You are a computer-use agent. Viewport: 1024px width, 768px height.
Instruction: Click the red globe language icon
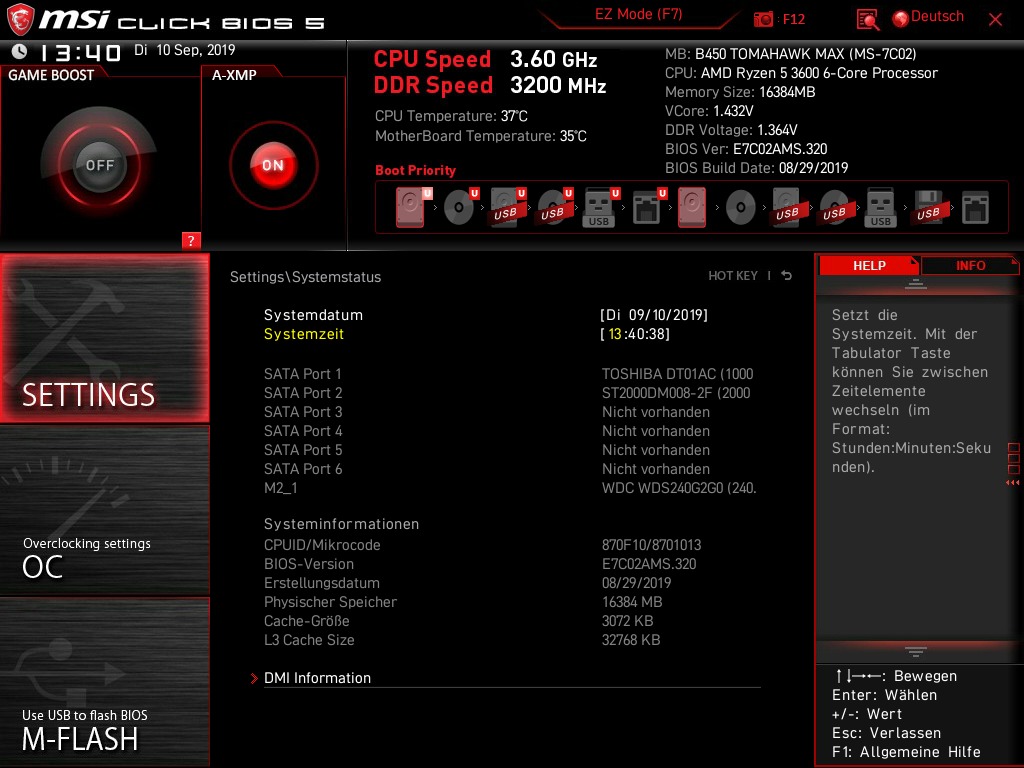(x=901, y=19)
